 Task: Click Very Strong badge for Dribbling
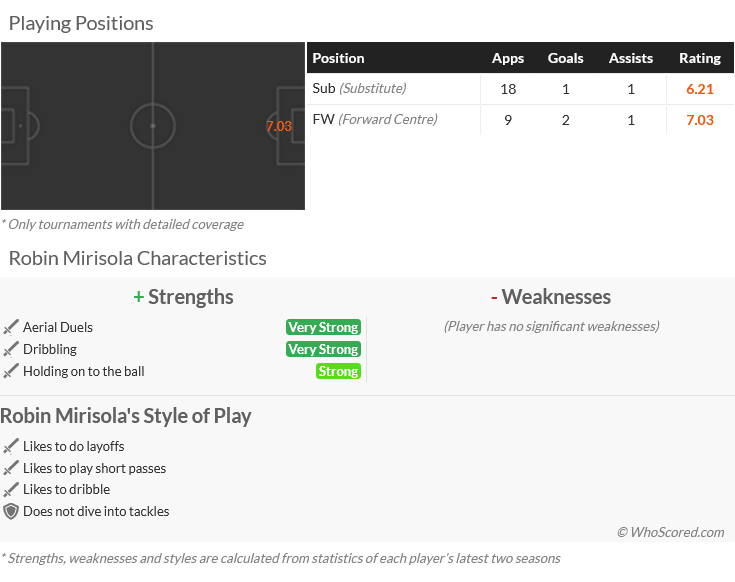point(323,349)
